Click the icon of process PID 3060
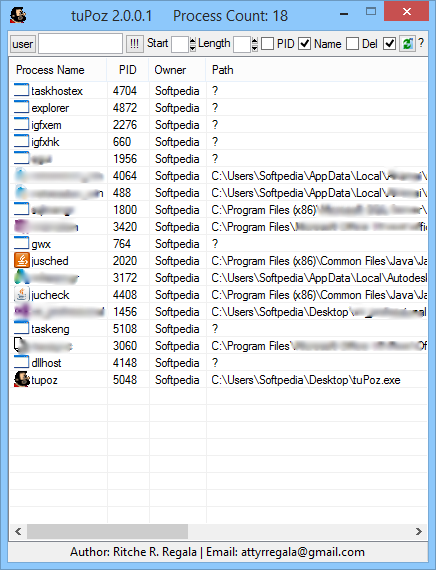This screenshot has height=570, width=436. coord(21,345)
